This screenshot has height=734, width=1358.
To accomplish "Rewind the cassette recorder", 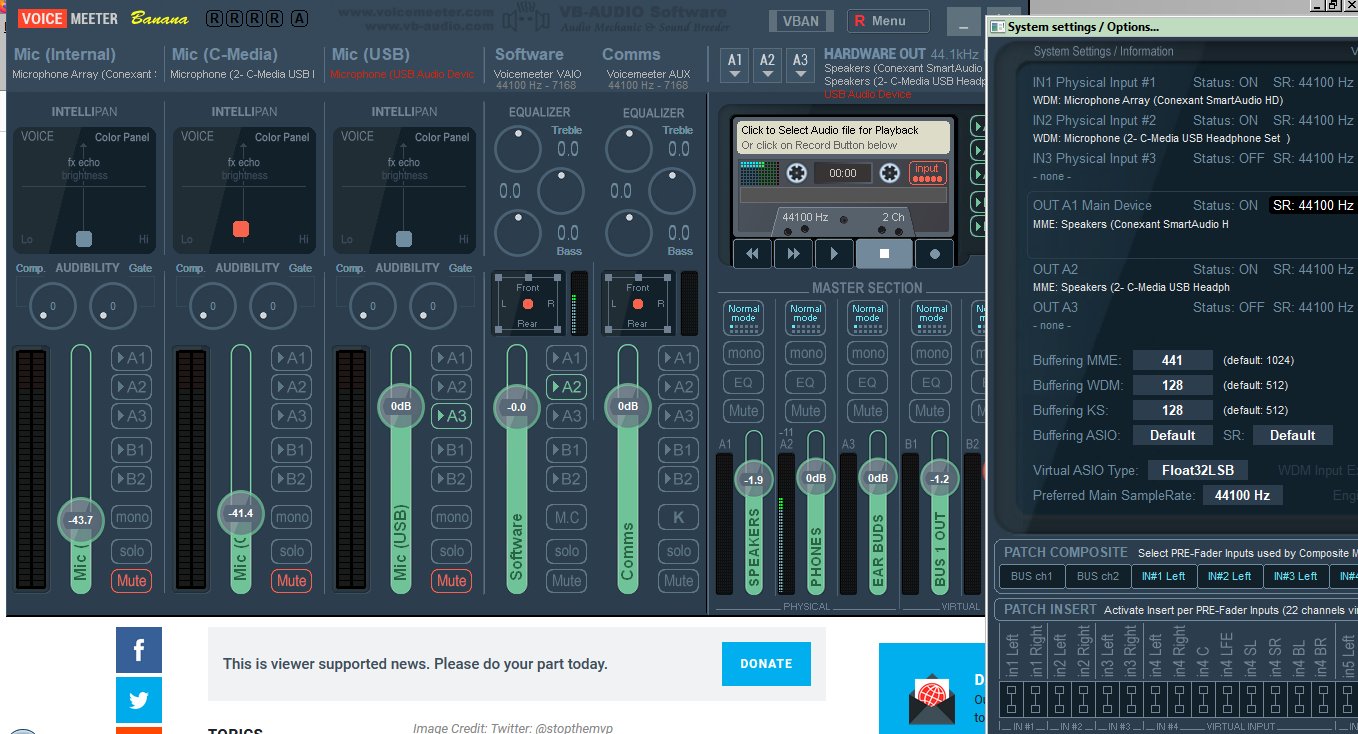I will pos(752,254).
